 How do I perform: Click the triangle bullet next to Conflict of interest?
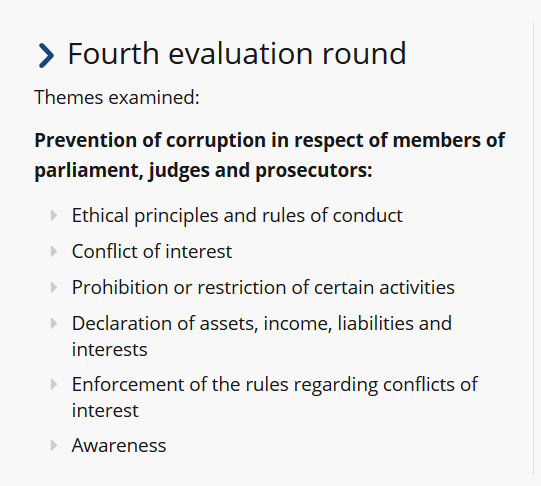[54, 251]
